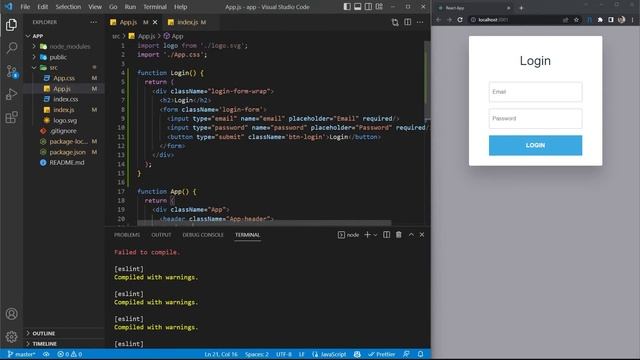
Task: Open the Source Control view
Action: click(11, 71)
